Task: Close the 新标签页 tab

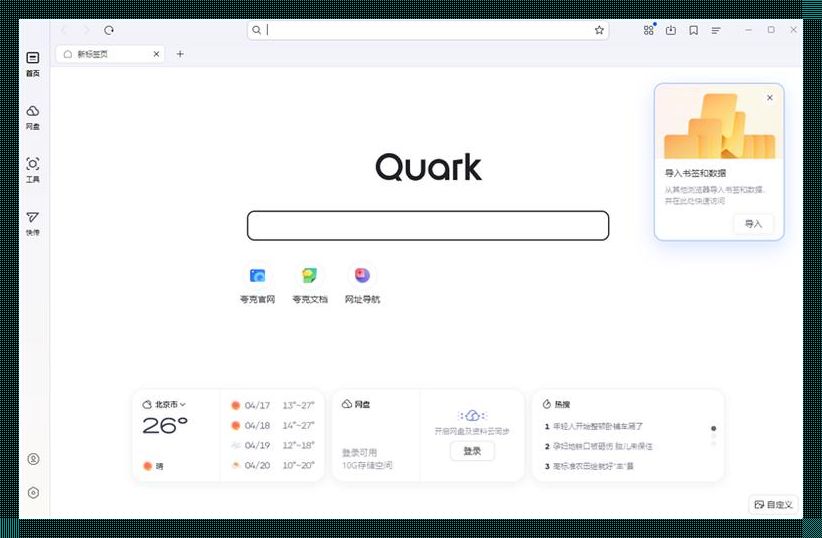Action: click(x=156, y=54)
